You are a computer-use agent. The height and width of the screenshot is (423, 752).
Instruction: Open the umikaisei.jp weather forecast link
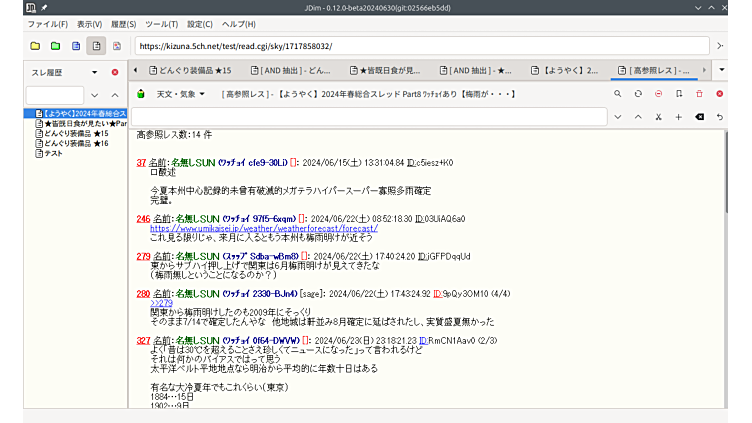(x=264, y=228)
